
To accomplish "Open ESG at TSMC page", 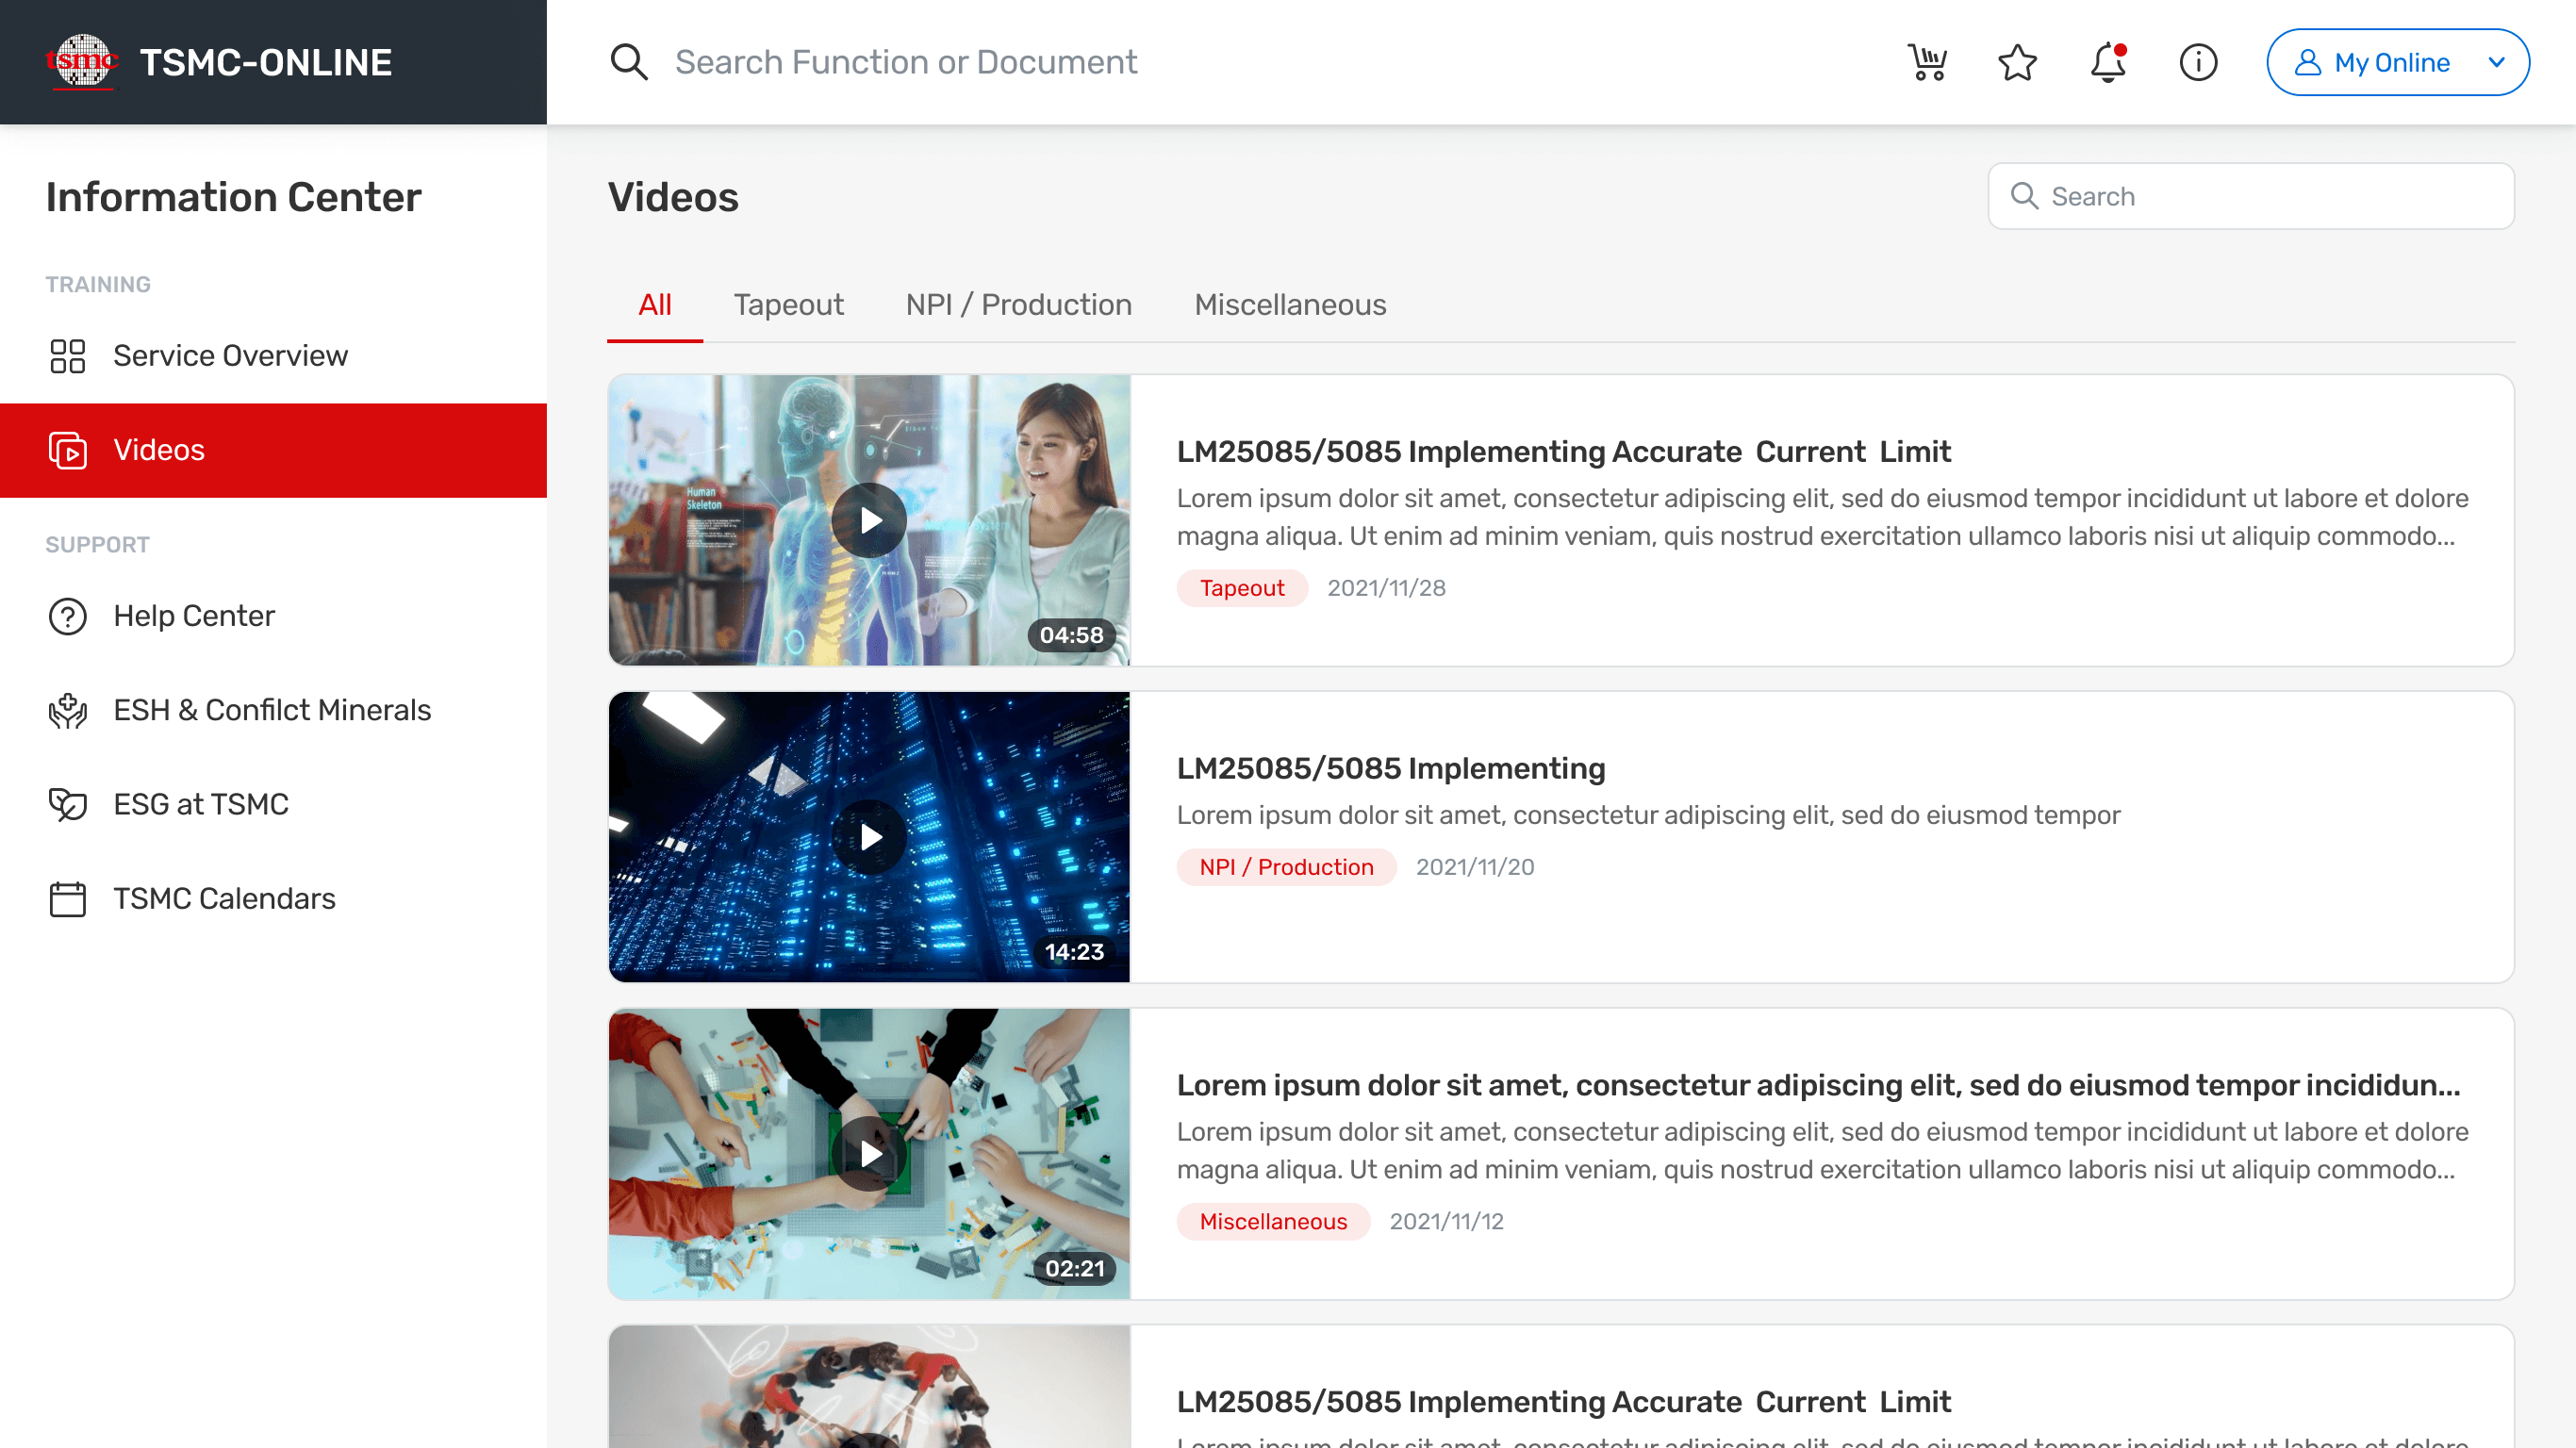I will point(273,805).
